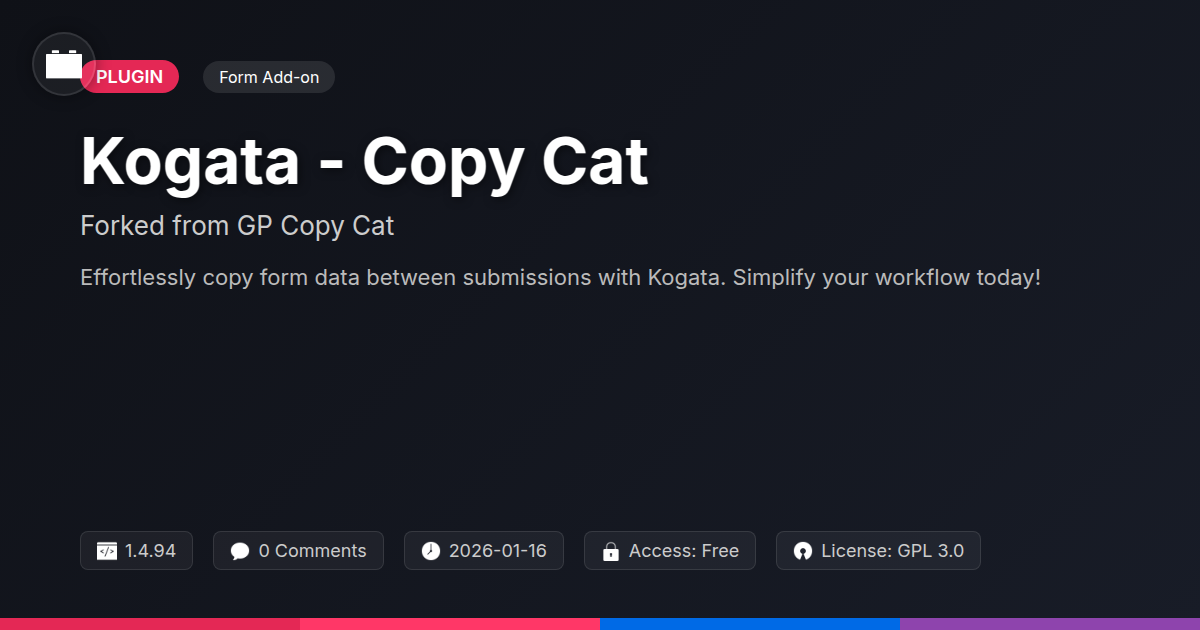Click the 2026-01-16 date badge
Image resolution: width=1200 pixels, height=630 pixels.
(x=484, y=551)
